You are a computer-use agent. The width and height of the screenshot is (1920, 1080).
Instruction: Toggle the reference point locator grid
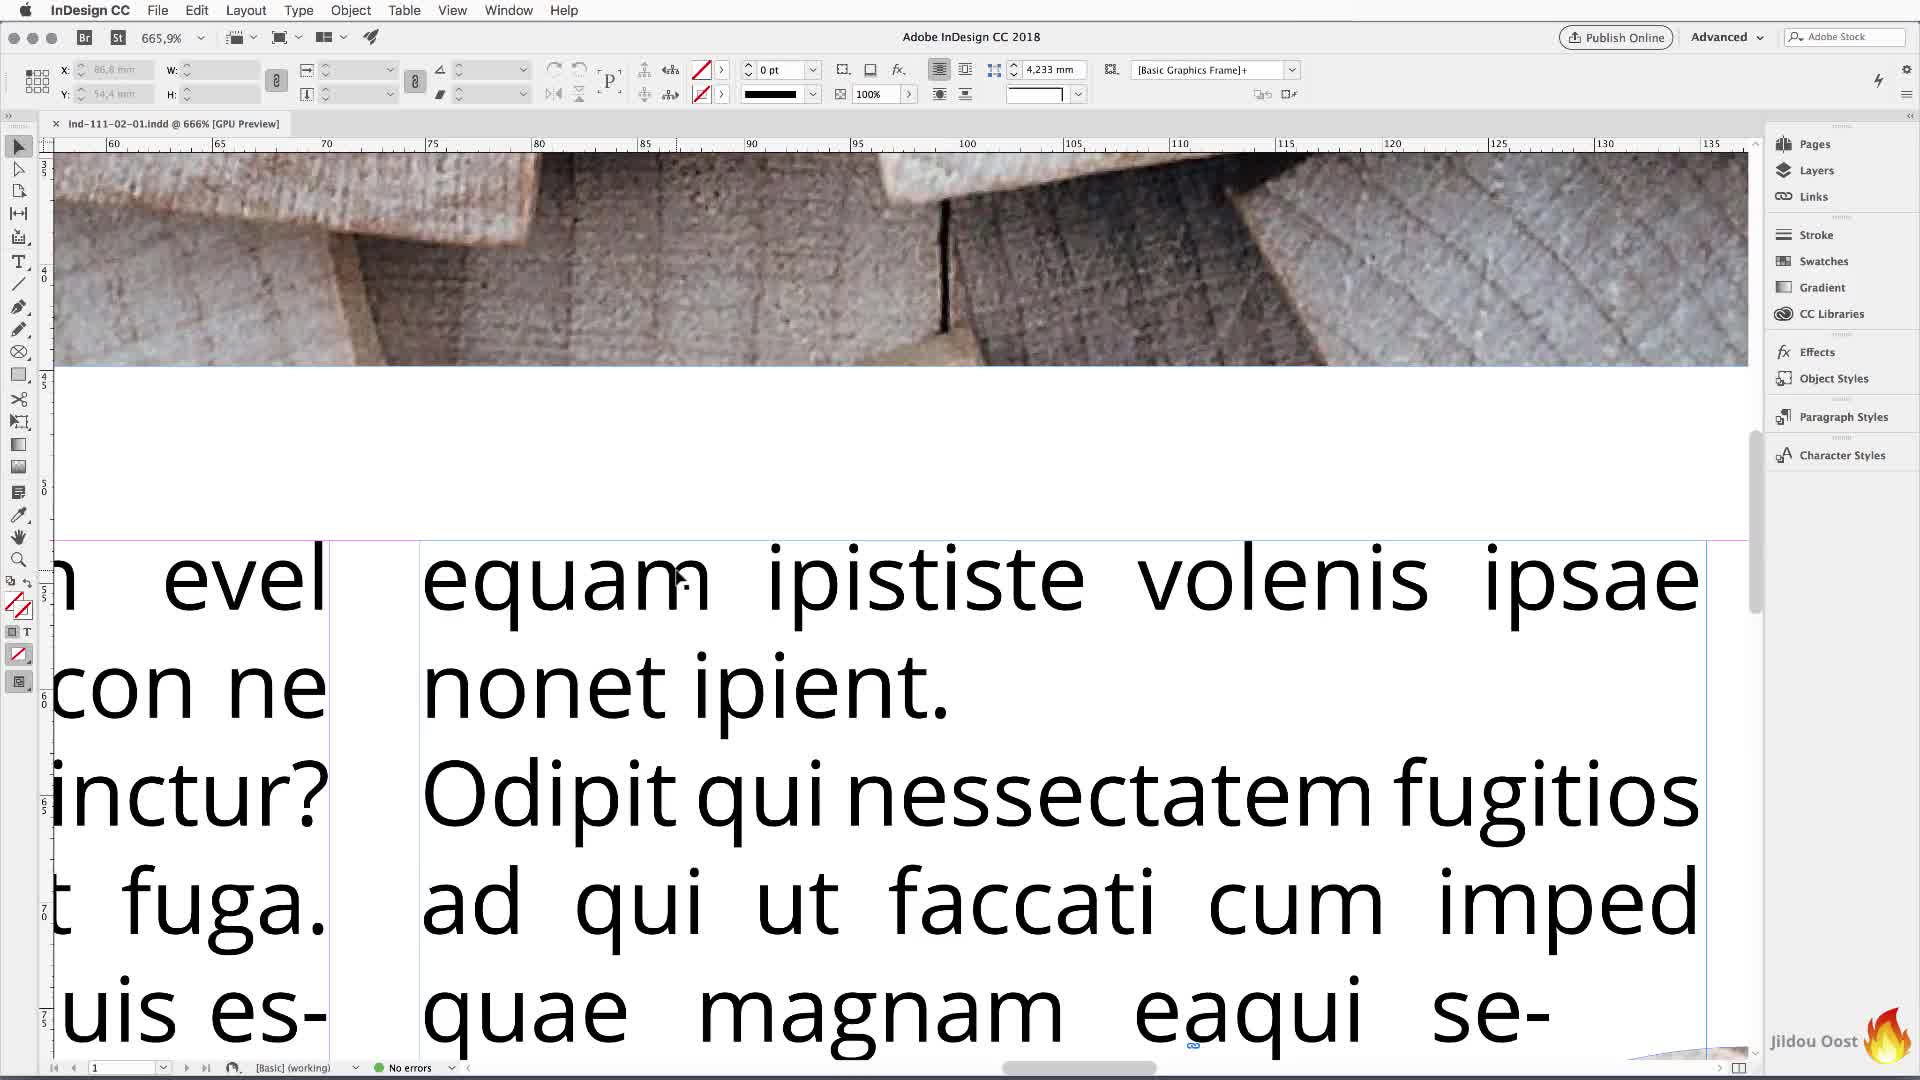click(37, 81)
